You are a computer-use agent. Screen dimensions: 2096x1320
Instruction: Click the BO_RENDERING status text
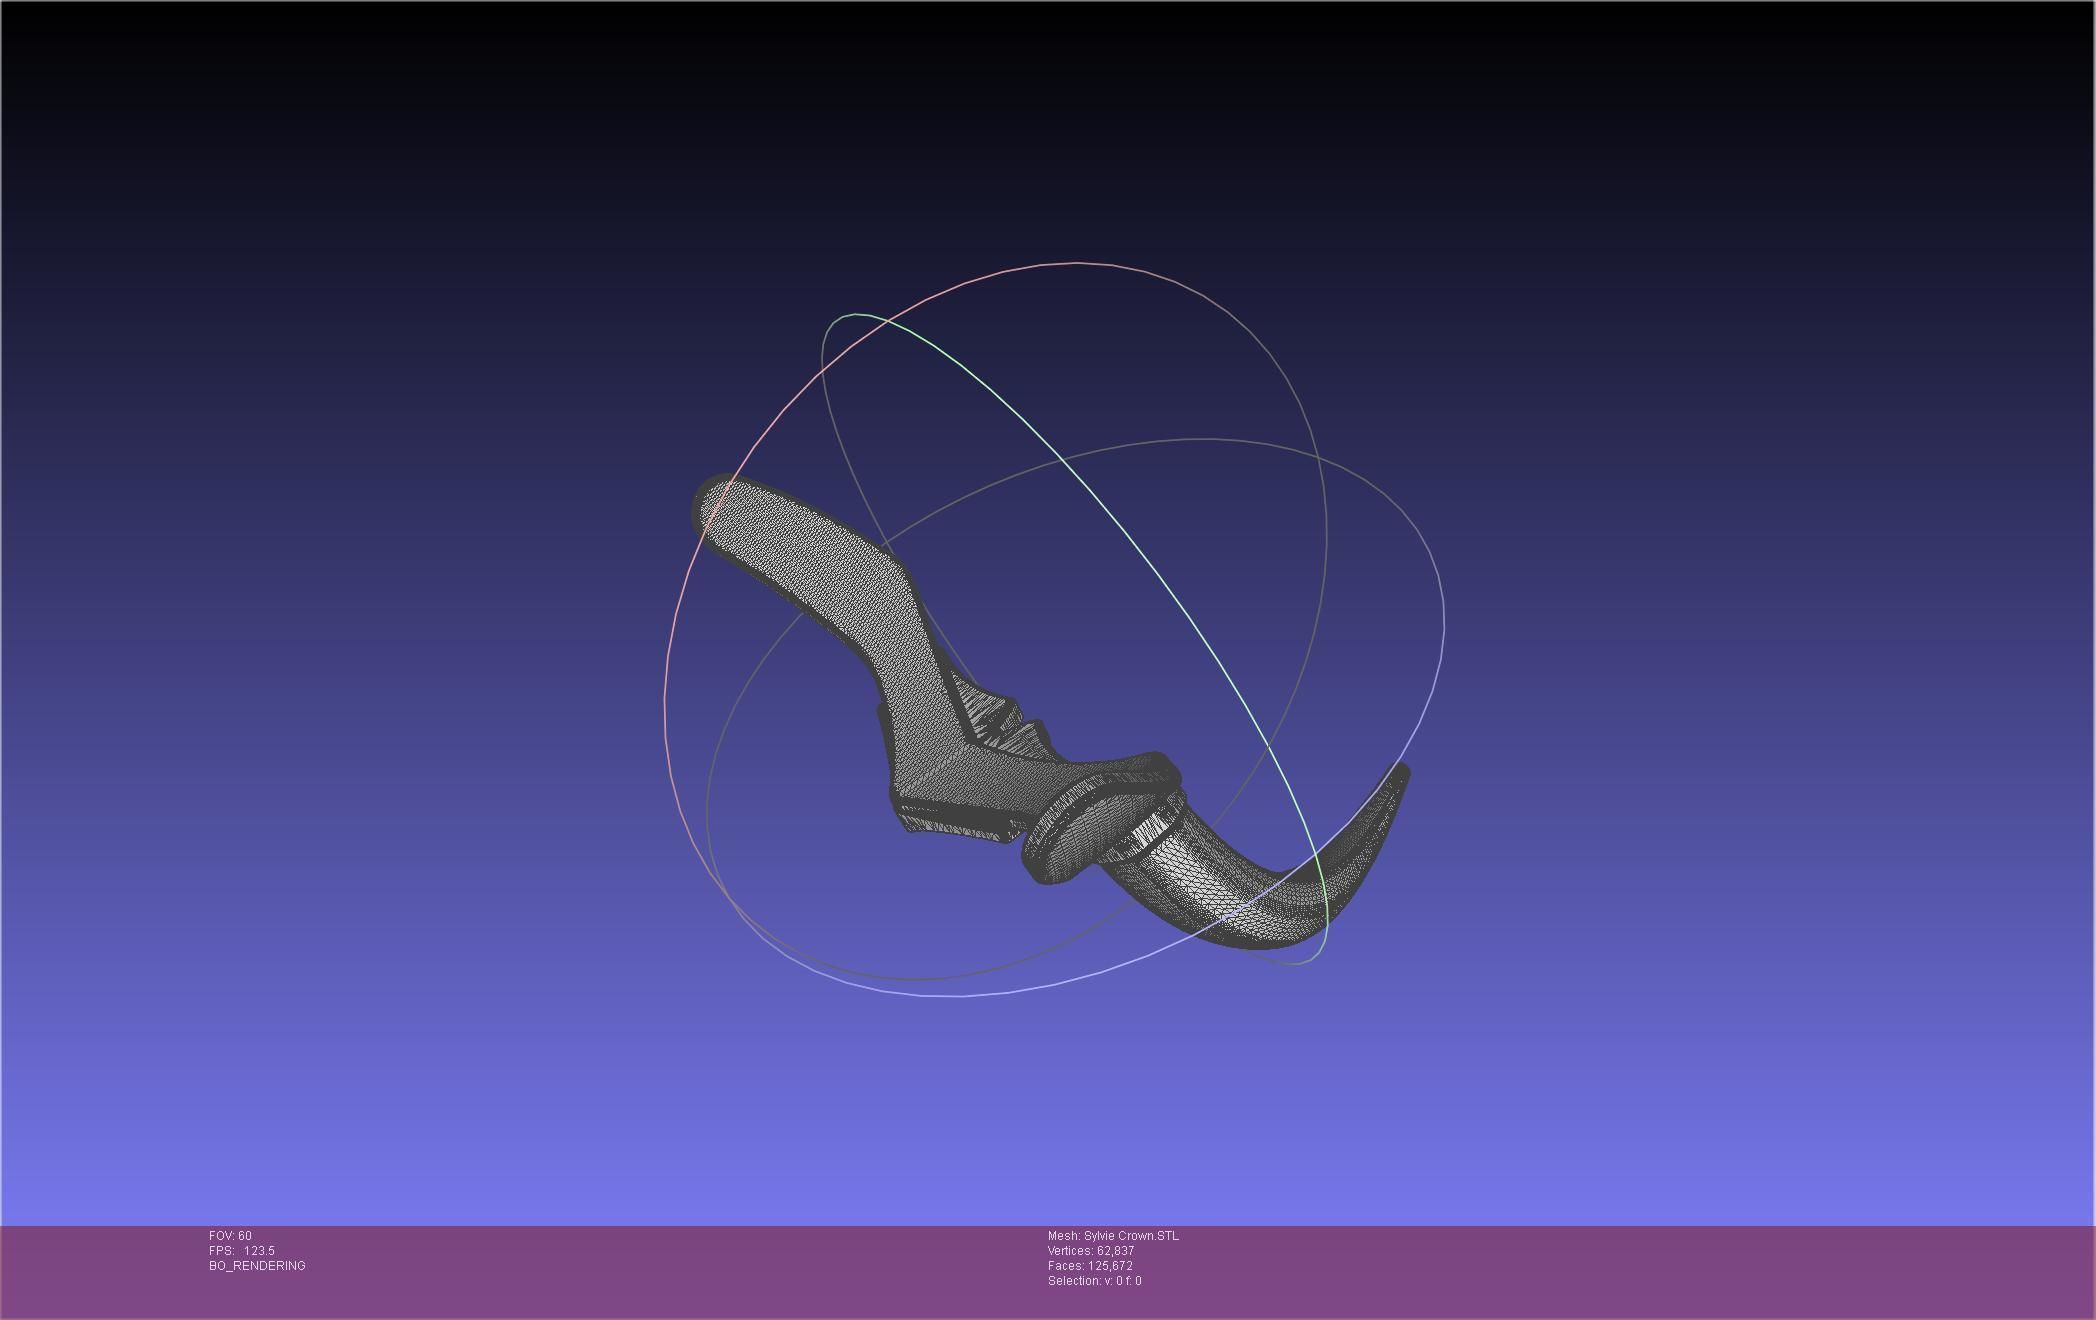click(257, 1266)
